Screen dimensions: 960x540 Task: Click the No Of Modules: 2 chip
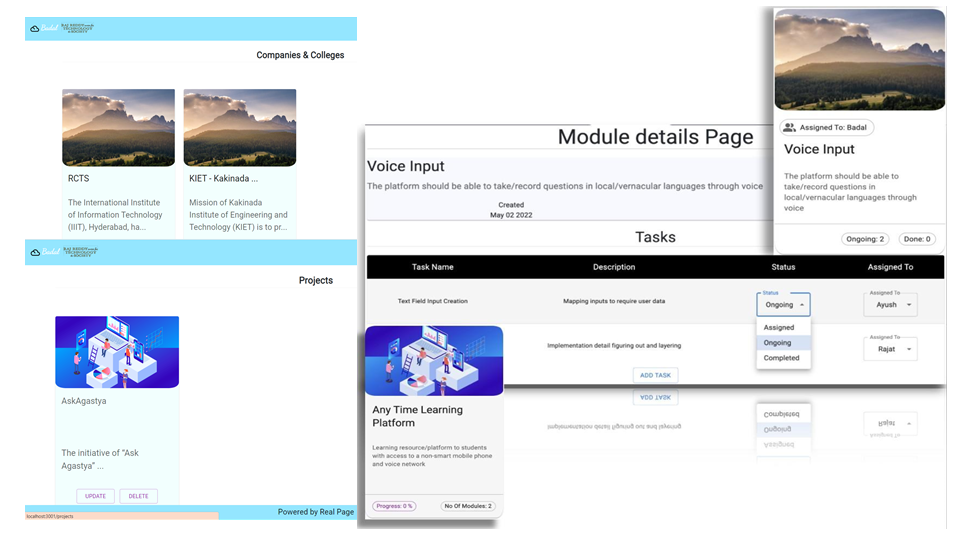pos(468,506)
